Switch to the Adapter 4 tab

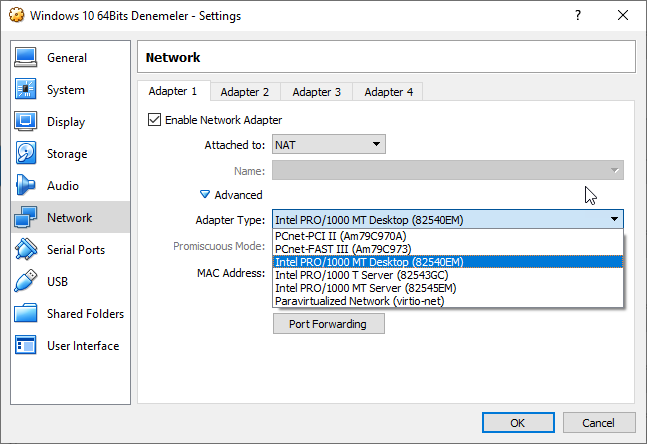pyautogui.click(x=388, y=92)
